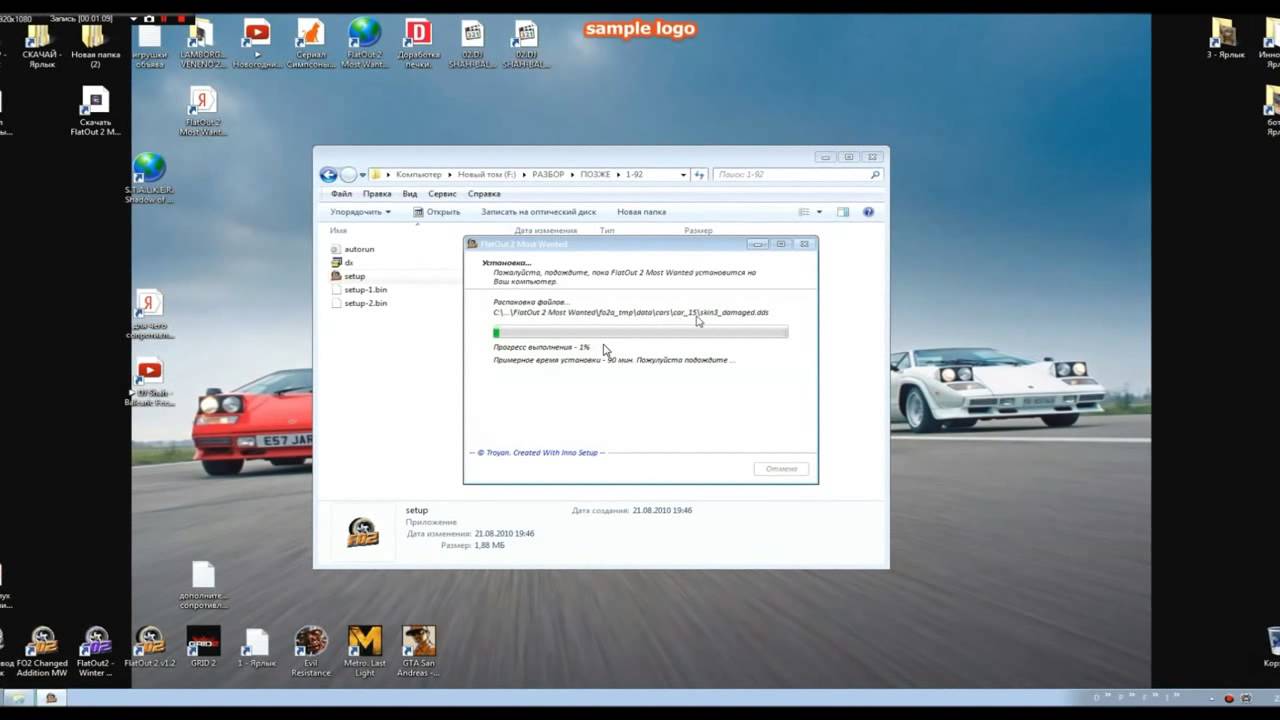This screenshot has width=1280, height=720.
Task: Click the change view icon in Explorer
Action: (x=804, y=212)
